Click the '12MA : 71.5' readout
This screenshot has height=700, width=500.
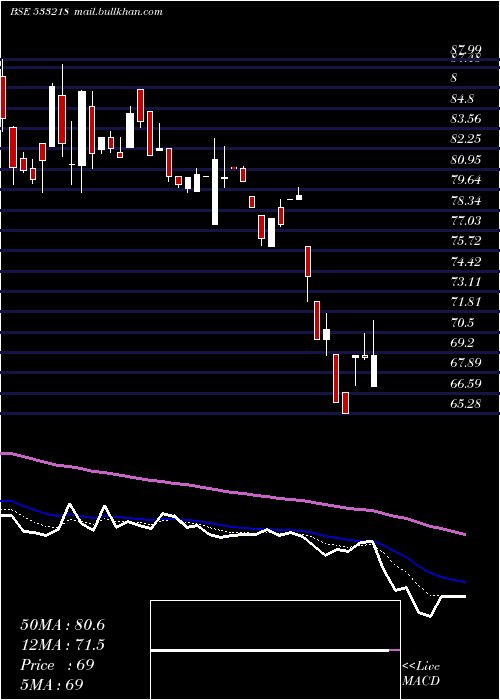[62, 645]
